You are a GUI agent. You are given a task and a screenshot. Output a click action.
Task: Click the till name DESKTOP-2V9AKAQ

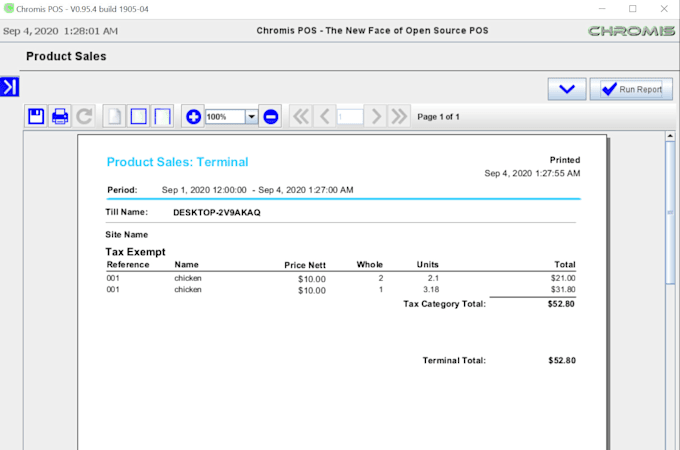coord(217,212)
